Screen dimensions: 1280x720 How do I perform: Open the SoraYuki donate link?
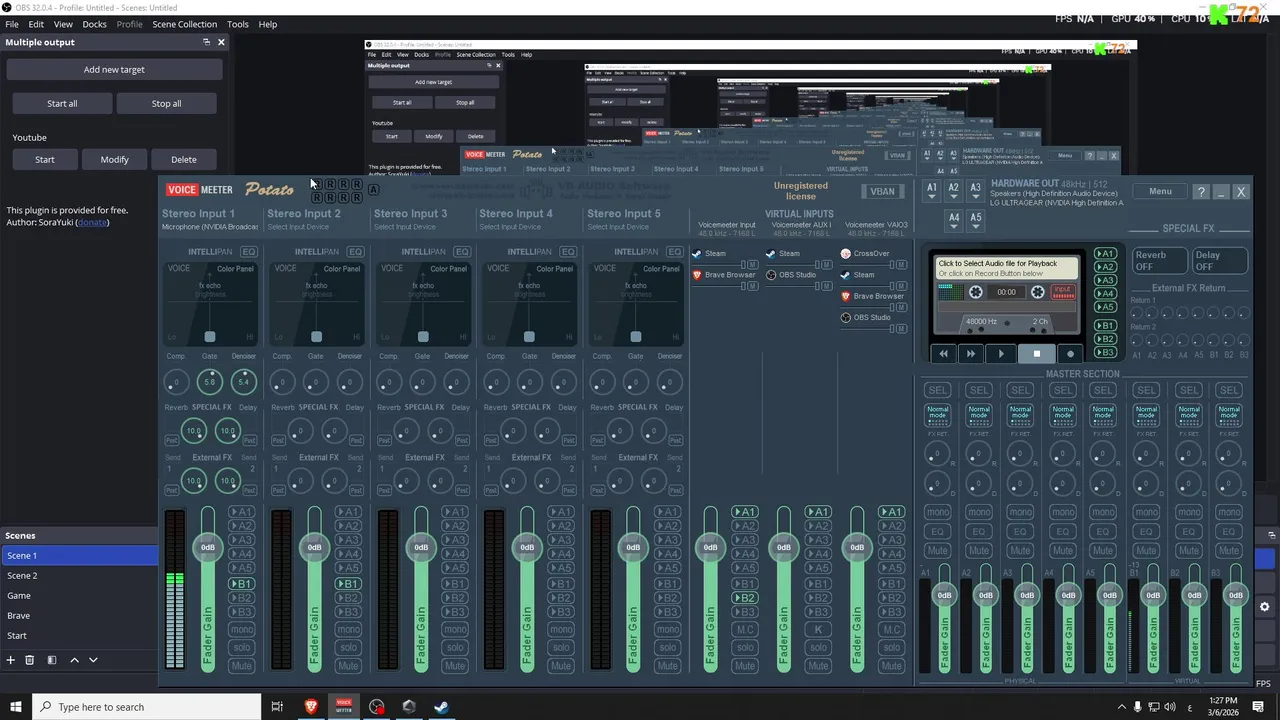pyautogui.click(x=92, y=222)
